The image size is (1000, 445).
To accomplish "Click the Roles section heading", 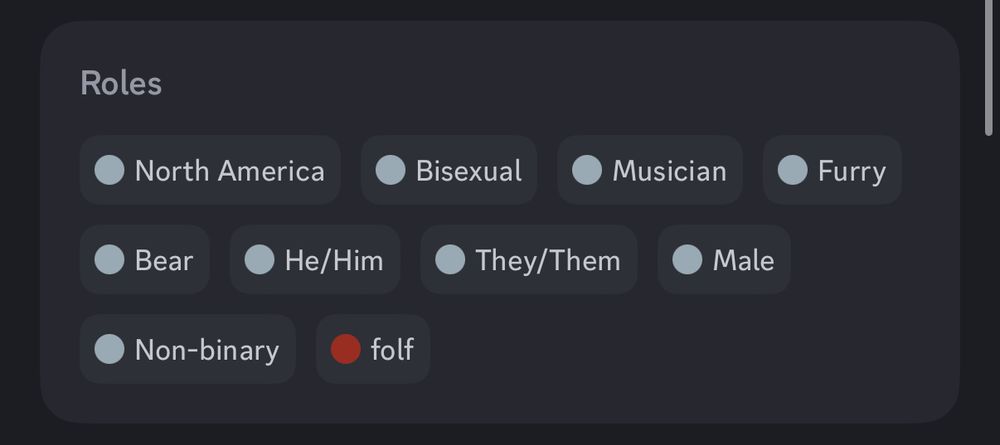I will tap(121, 83).
